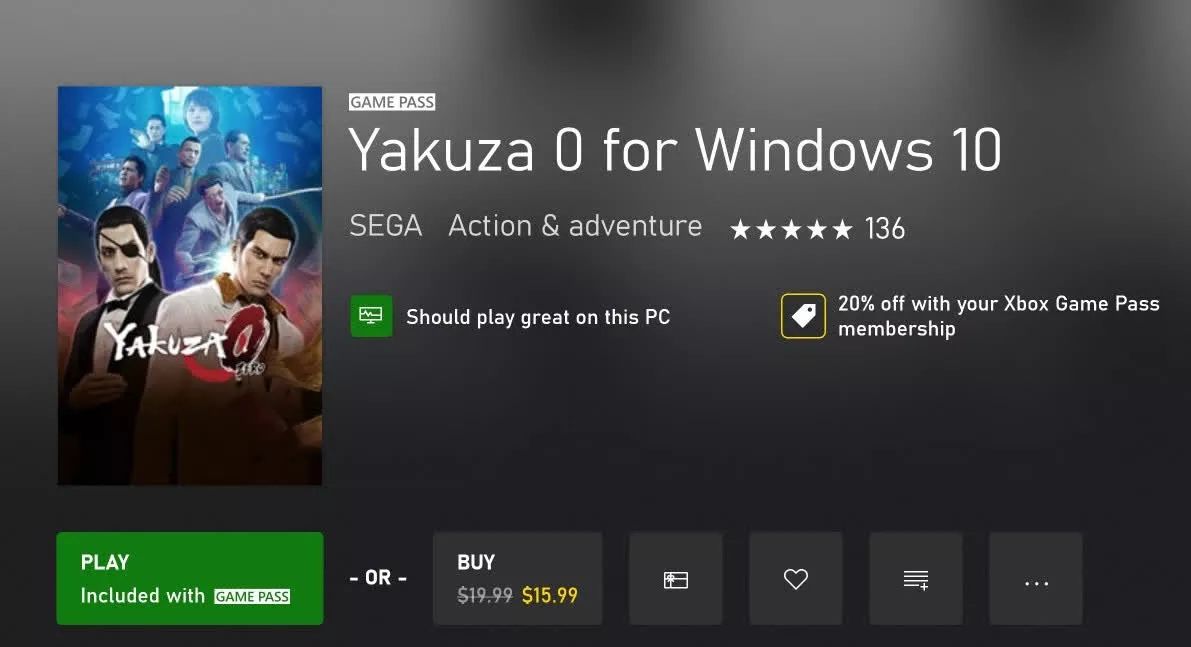Open the Yakuza 0 cover art

[190, 286]
